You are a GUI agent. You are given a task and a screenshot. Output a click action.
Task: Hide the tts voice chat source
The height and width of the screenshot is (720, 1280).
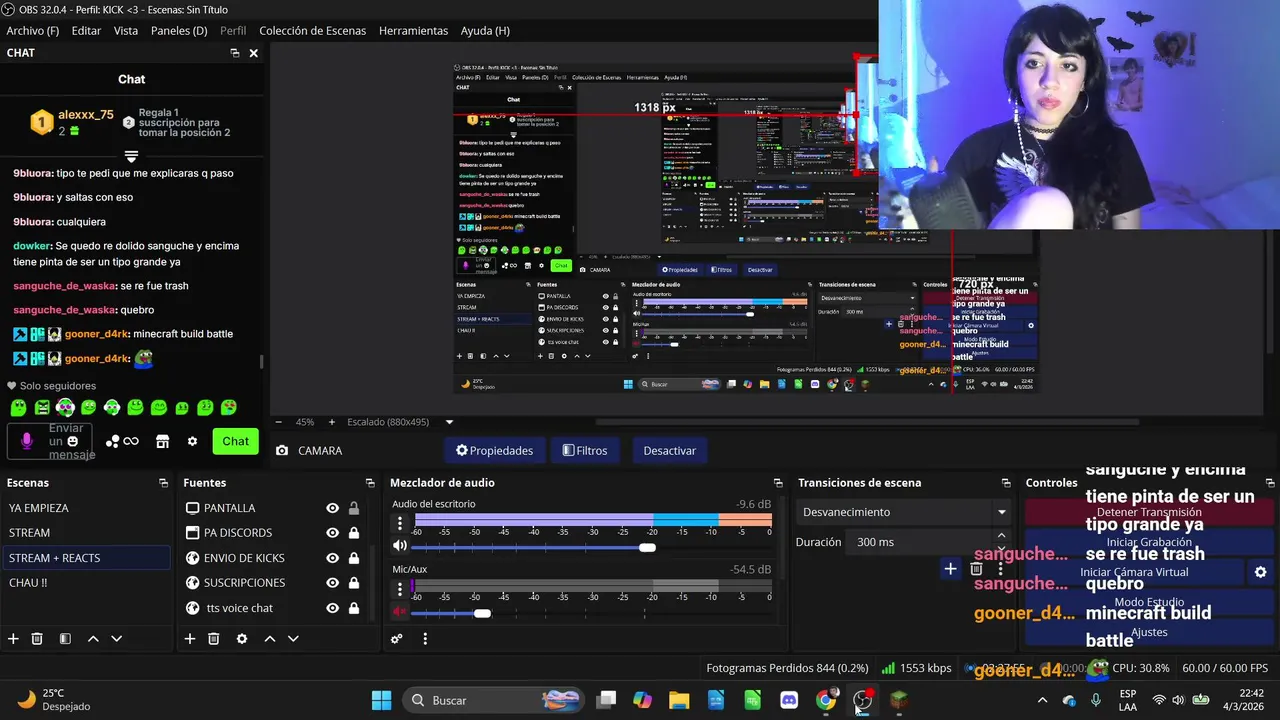point(332,608)
